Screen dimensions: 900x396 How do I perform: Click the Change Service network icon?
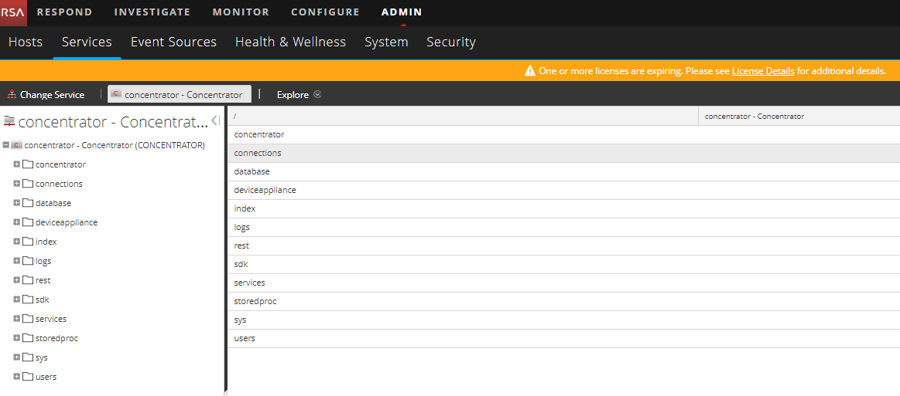(12, 95)
